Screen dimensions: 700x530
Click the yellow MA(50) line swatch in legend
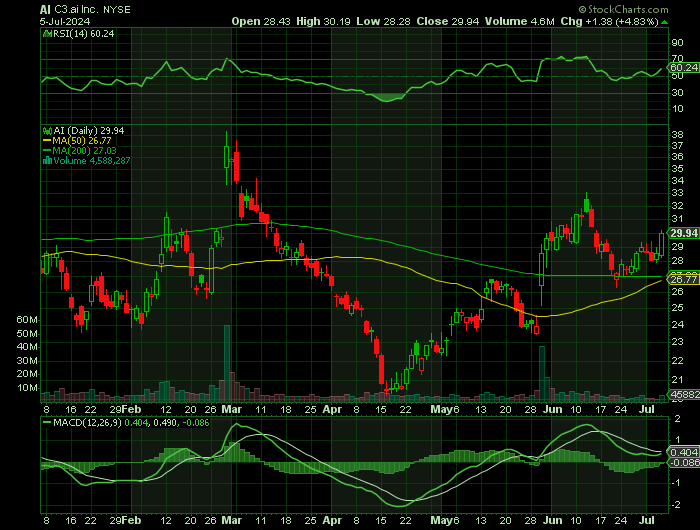pos(47,141)
